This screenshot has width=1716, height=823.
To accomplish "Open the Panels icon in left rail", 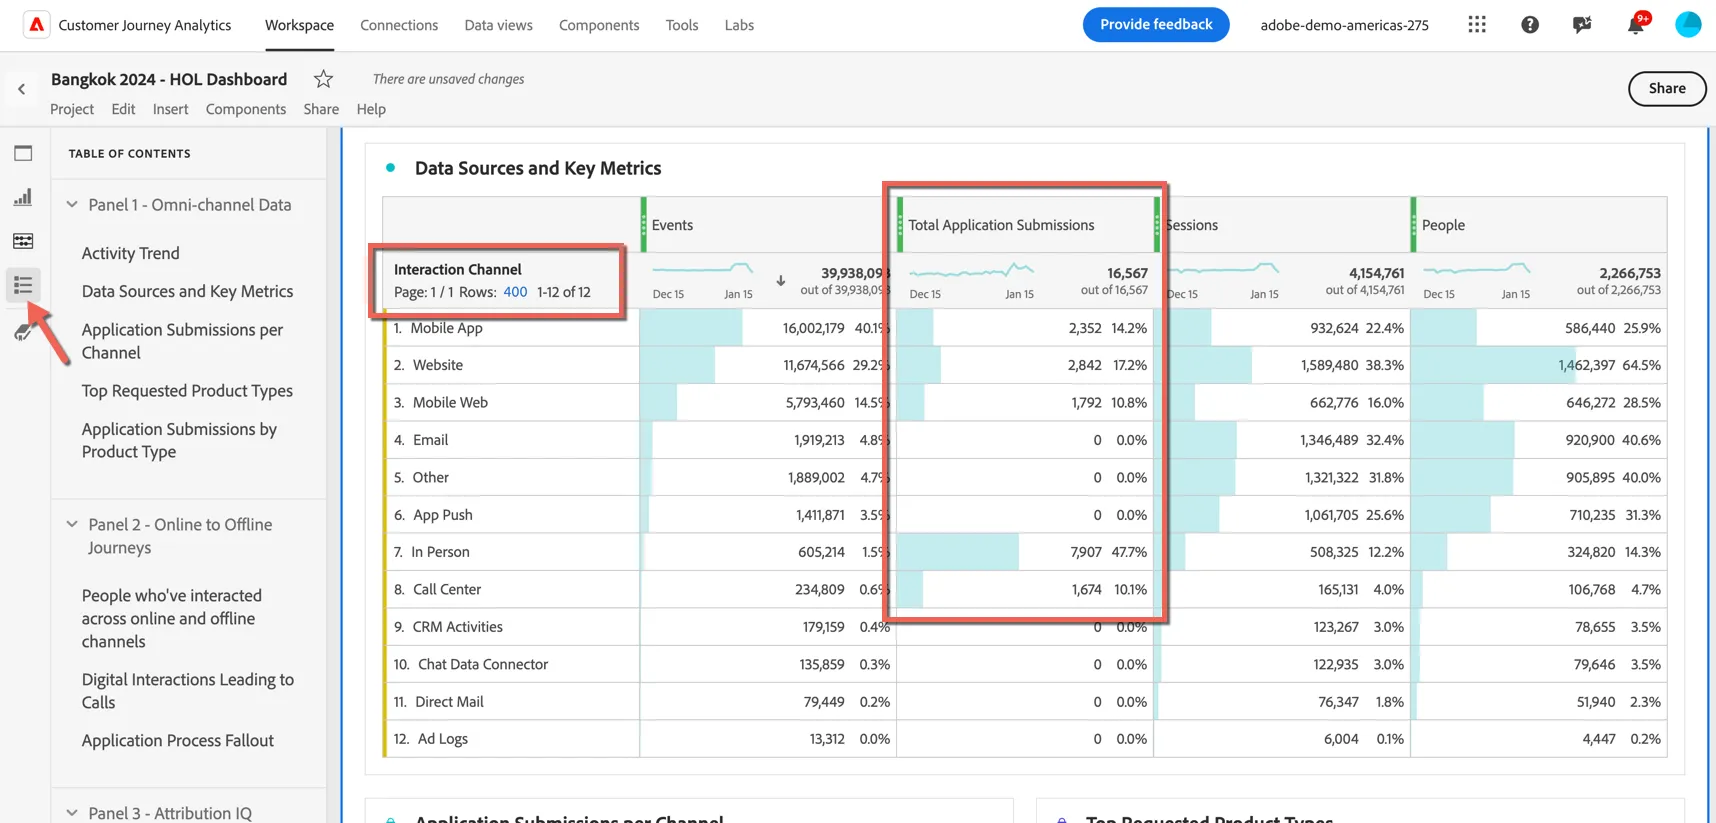I will point(23,153).
